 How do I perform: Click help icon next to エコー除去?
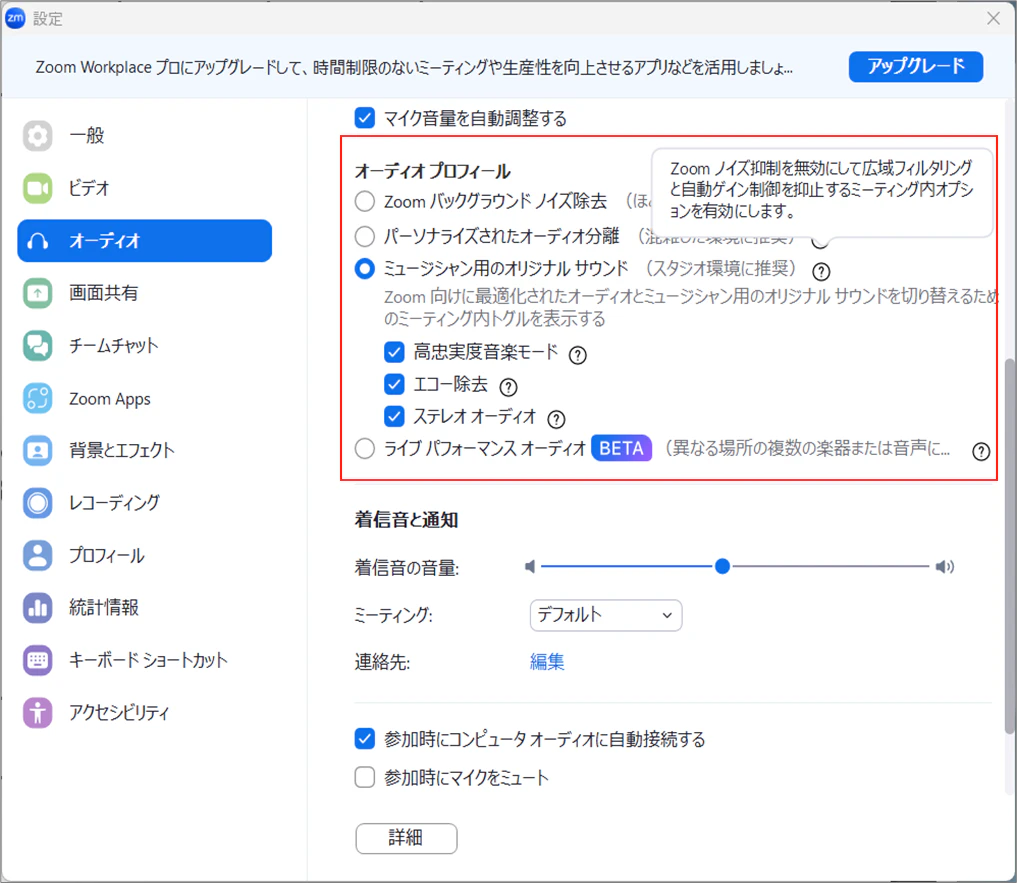pyautogui.click(x=508, y=387)
